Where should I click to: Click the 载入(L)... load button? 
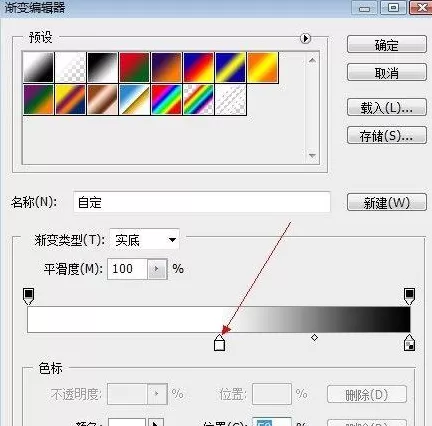(387, 107)
